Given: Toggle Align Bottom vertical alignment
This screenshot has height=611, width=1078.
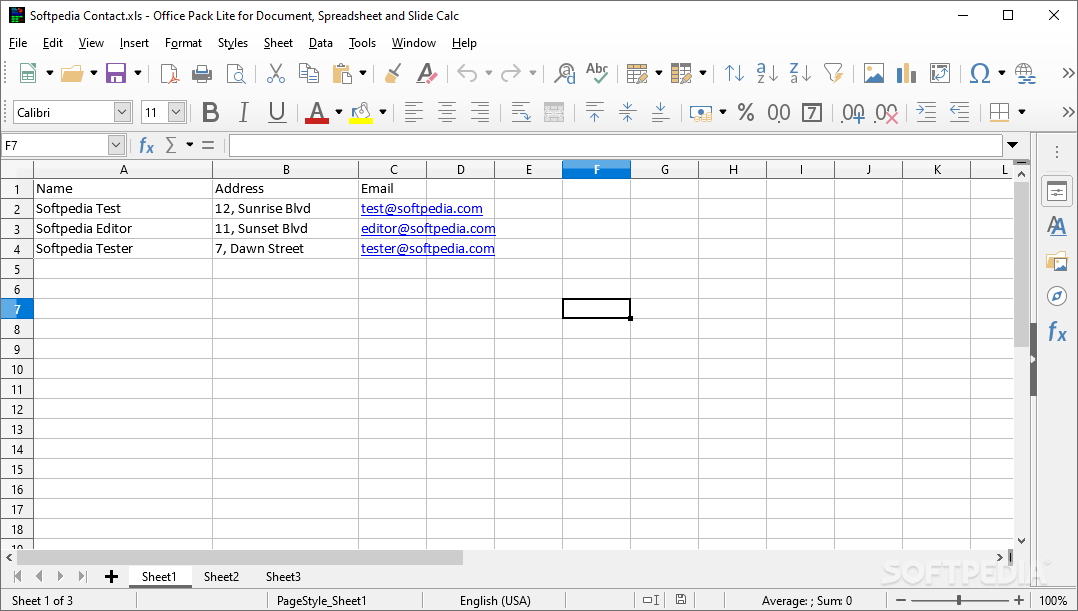Looking at the screenshot, I should pyautogui.click(x=660, y=112).
